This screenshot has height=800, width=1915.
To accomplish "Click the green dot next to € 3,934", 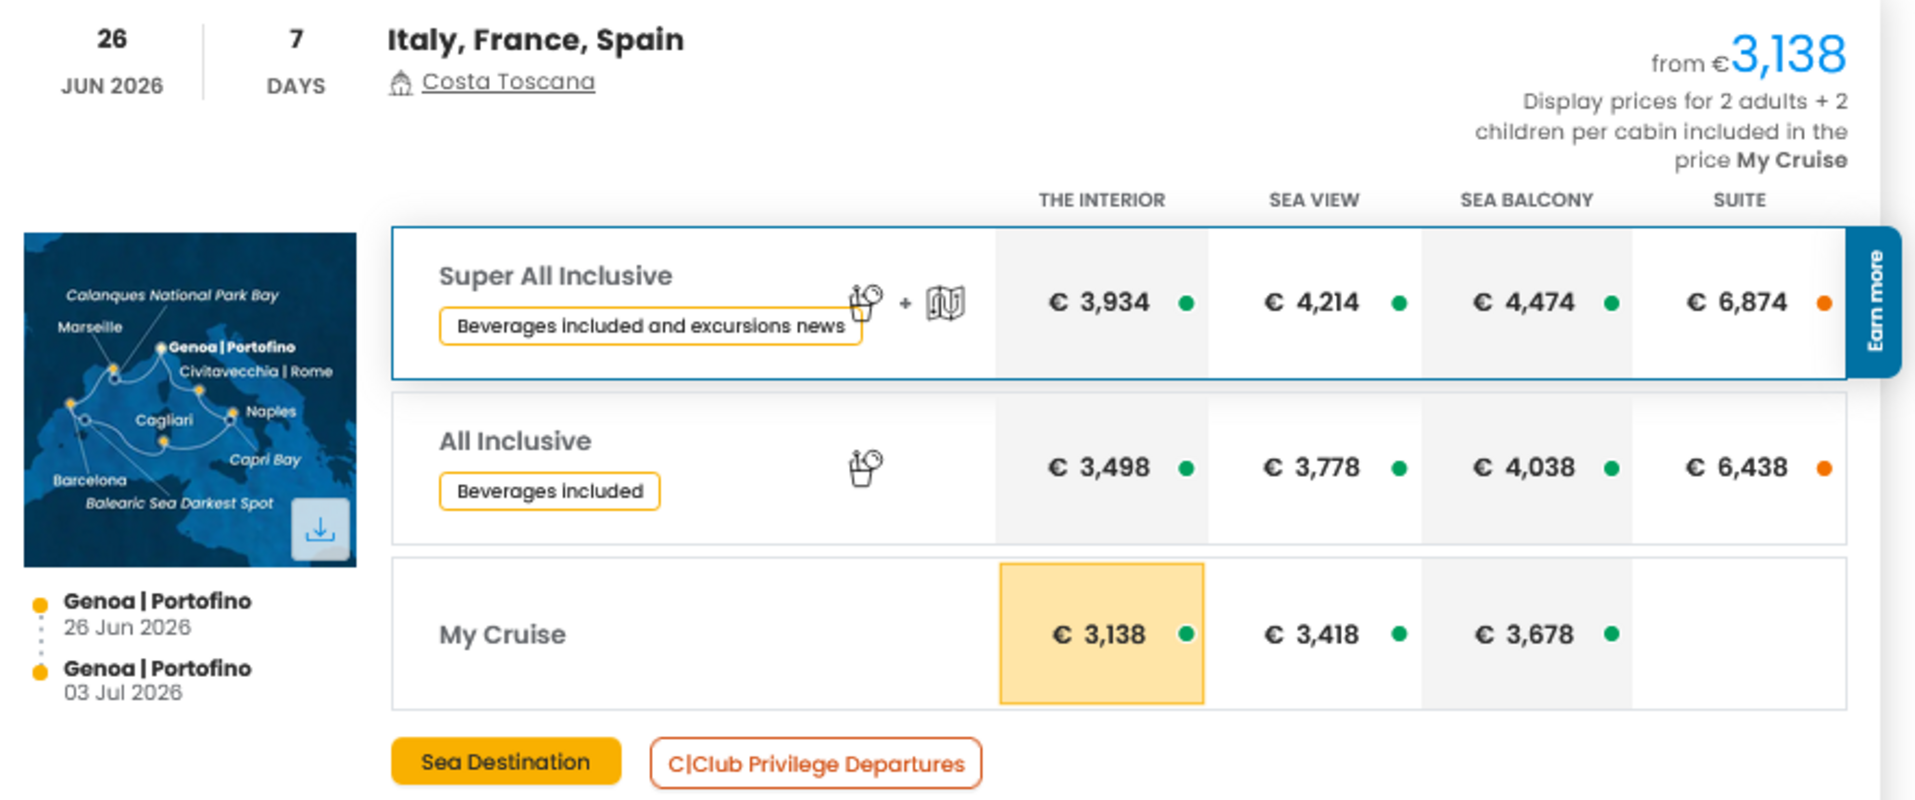I will (x=1186, y=303).
